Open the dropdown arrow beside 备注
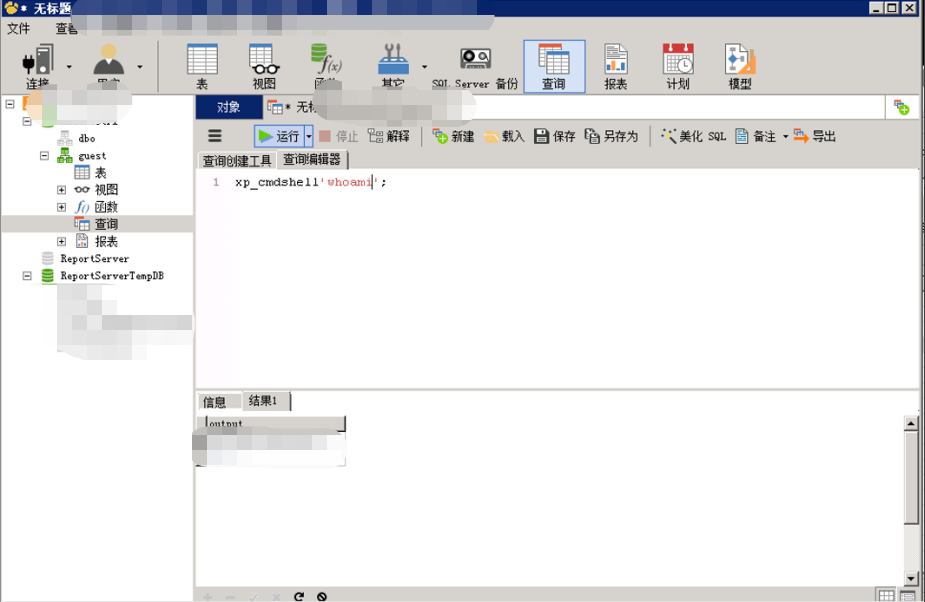This screenshot has width=925, height=602. 785,137
